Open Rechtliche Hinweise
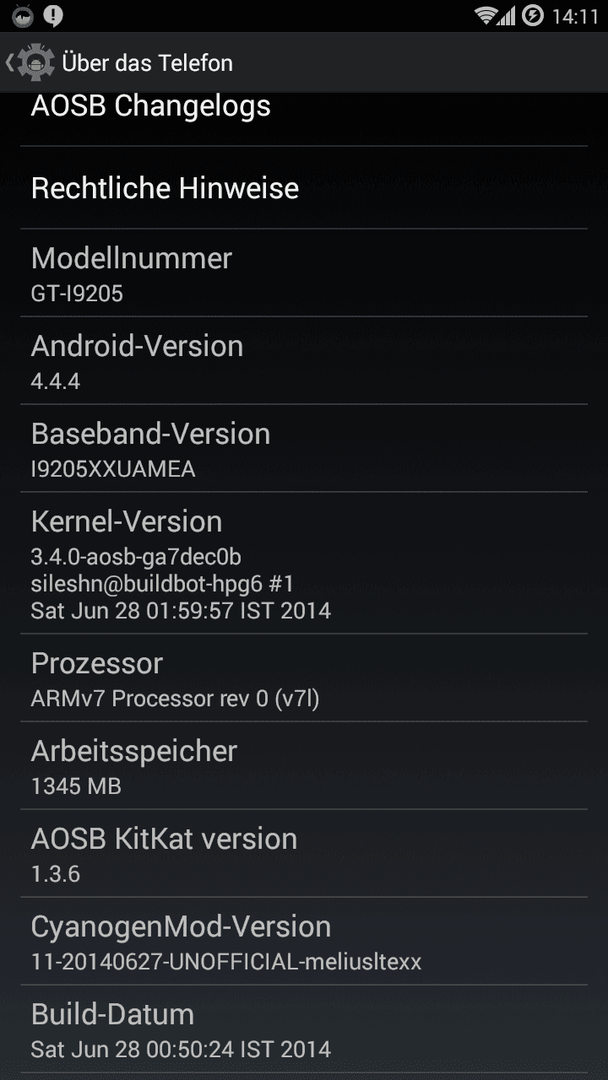The image size is (608, 1080). tap(304, 187)
